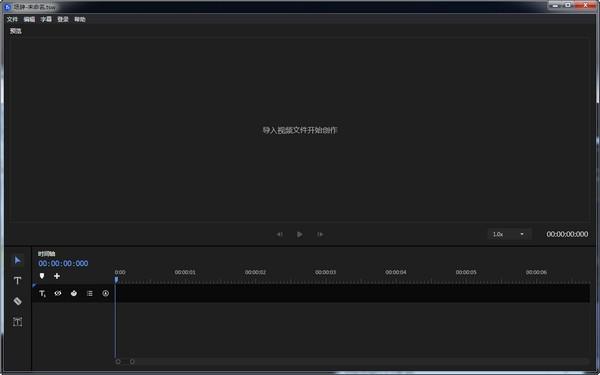Click the play button under preview
This screenshot has height=375, width=600.
click(300, 234)
